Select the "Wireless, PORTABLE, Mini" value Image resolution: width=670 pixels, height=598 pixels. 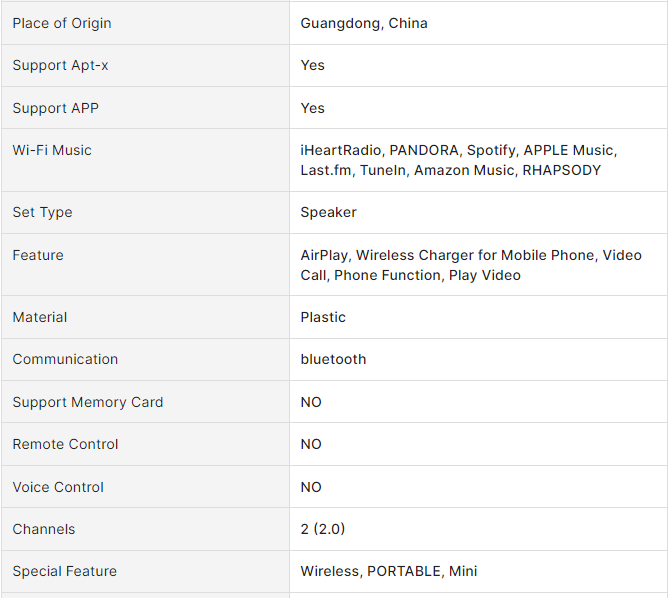pyautogui.click(x=388, y=571)
